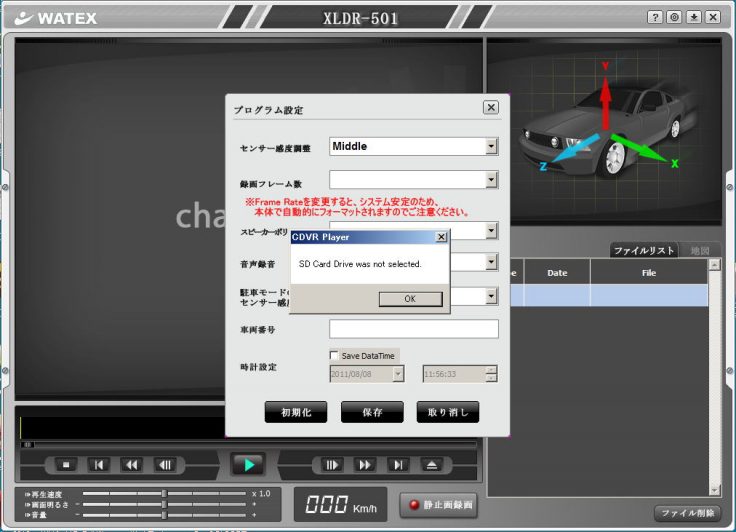This screenshot has height=532, width=736.
Task: Open the speaker volume dropdown arrow
Action: pyautogui.click(x=491, y=231)
